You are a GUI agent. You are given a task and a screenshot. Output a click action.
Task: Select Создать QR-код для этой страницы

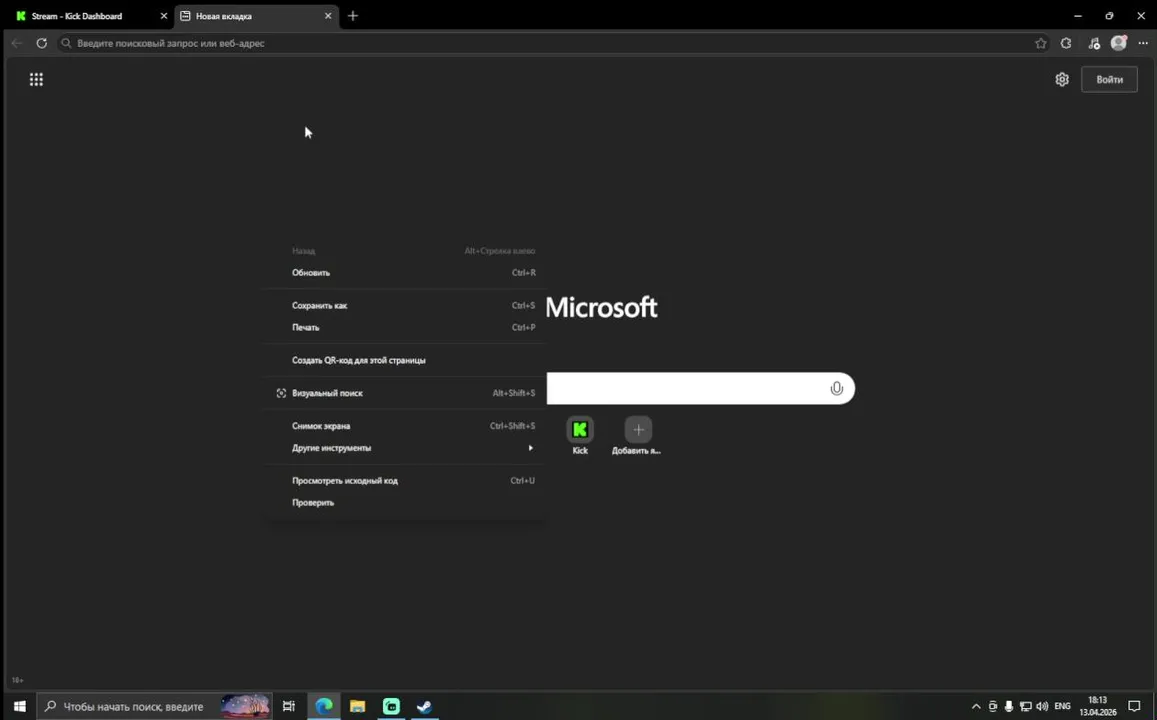point(405,361)
